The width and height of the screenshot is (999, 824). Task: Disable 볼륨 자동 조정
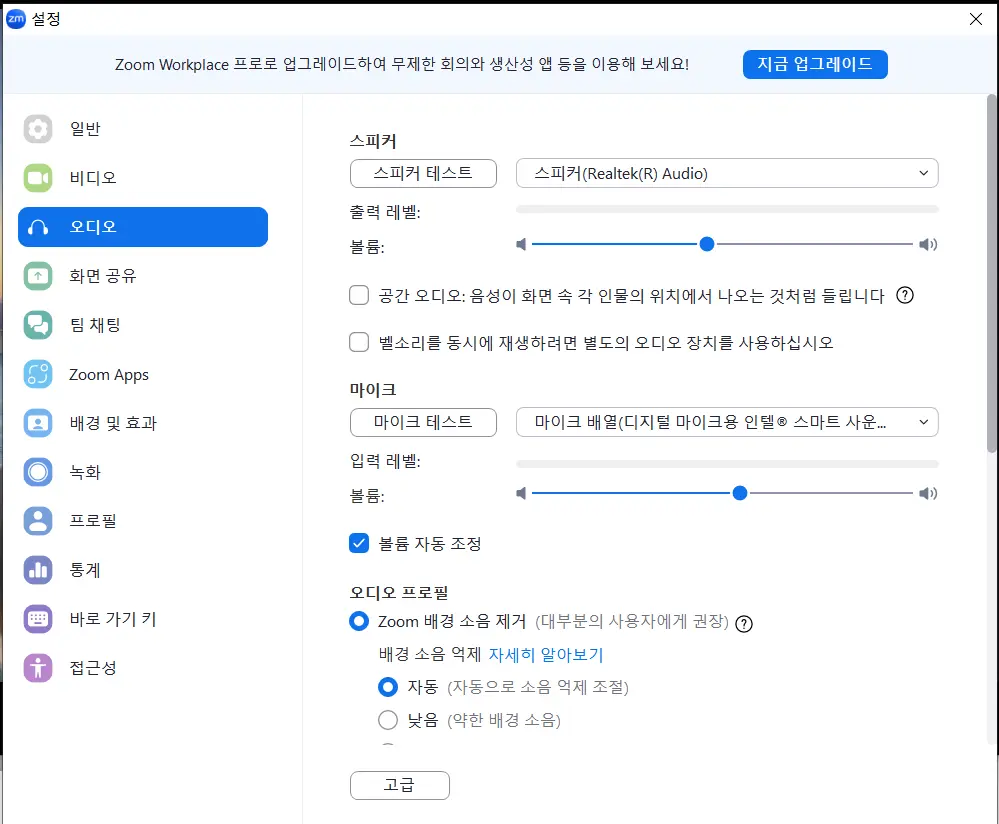(x=359, y=543)
